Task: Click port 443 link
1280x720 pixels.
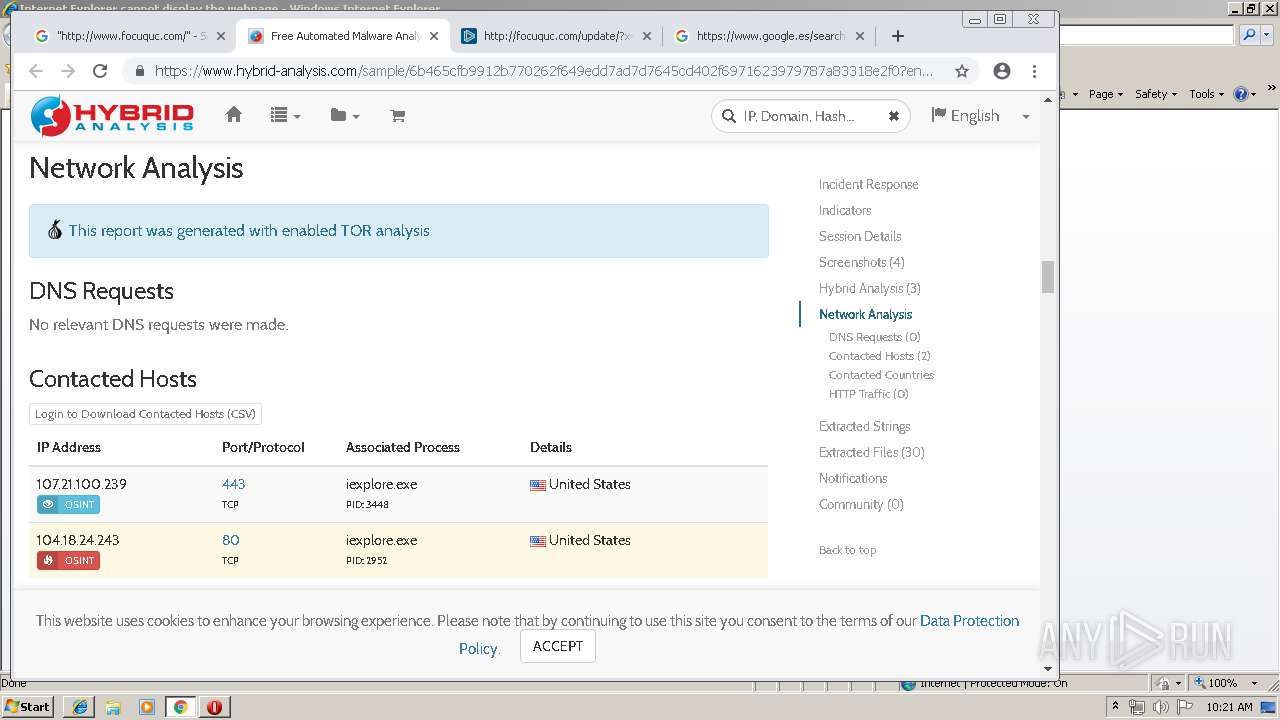Action: (233, 484)
